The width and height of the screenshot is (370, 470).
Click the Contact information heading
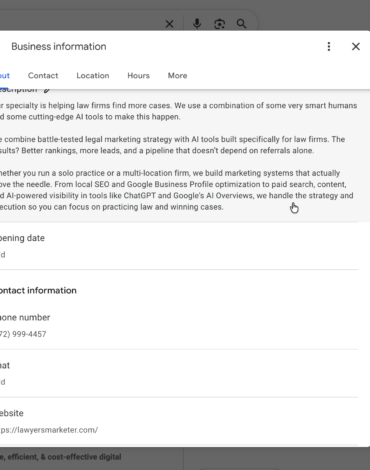(38, 291)
